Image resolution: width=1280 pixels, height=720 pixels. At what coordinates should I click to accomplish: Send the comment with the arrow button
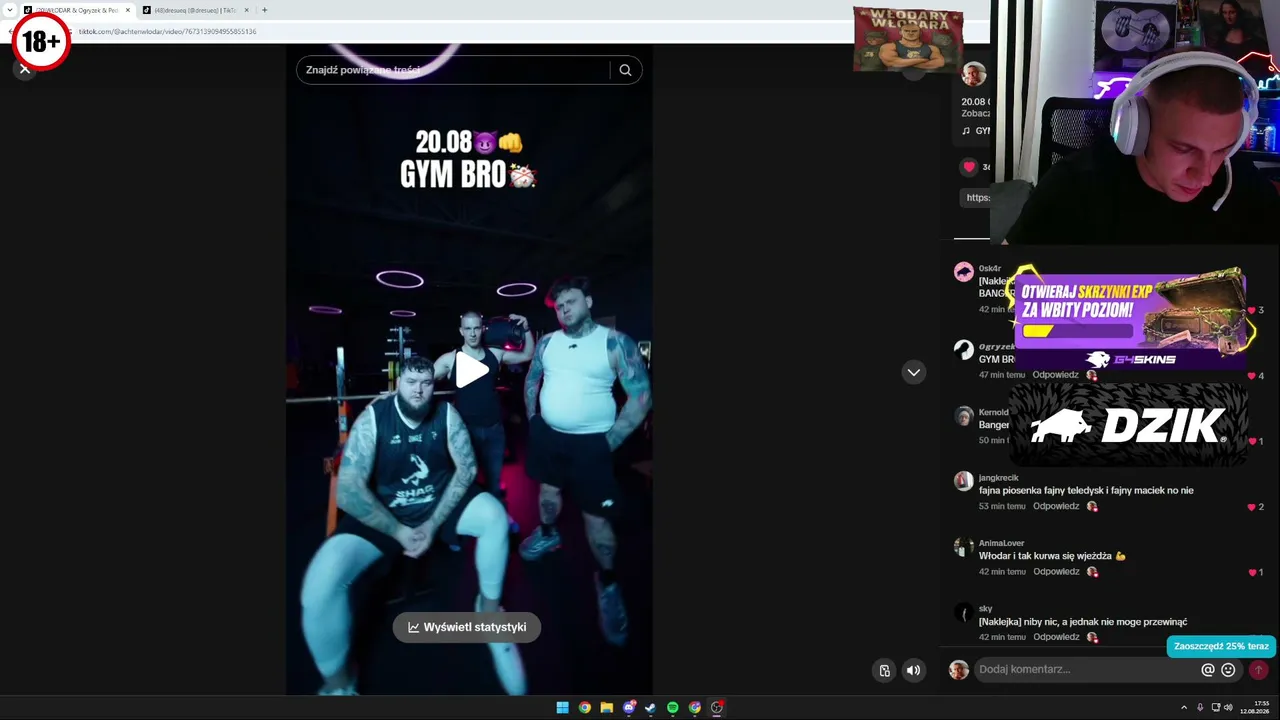point(1259,670)
